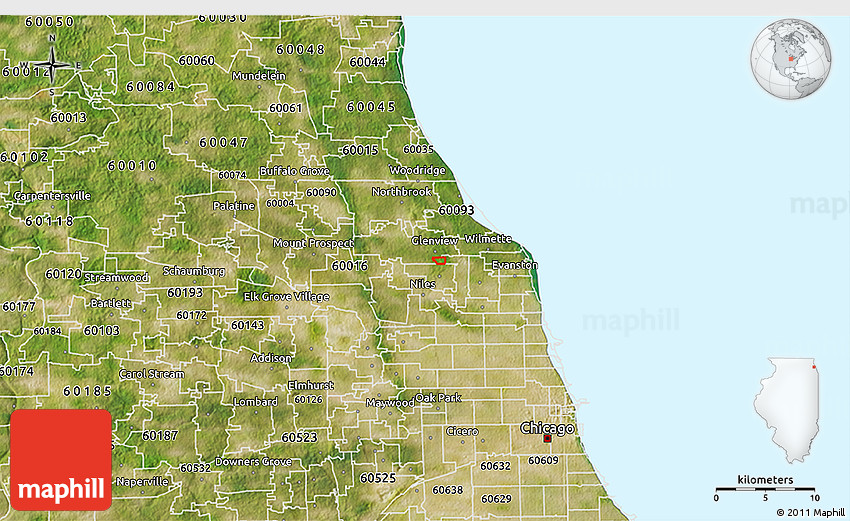The width and height of the screenshot is (850, 521).
Task: Click the globe locator inset
Action: 792,59
